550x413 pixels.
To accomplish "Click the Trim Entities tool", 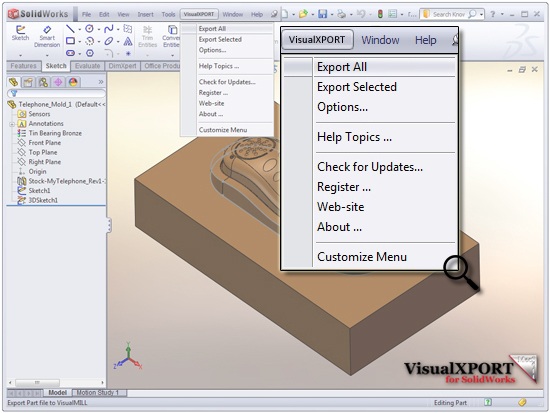I will tap(147, 36).
